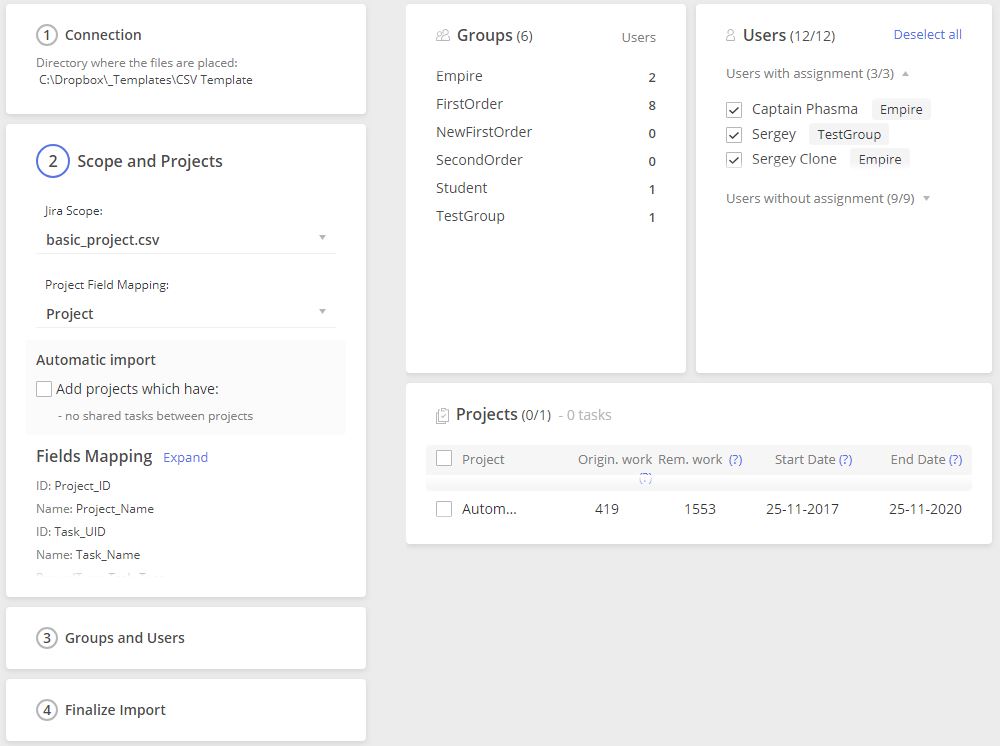Click the help icon beside Rem. work
This screenshot has height=746, width=1000.
(x=735, y=460)
